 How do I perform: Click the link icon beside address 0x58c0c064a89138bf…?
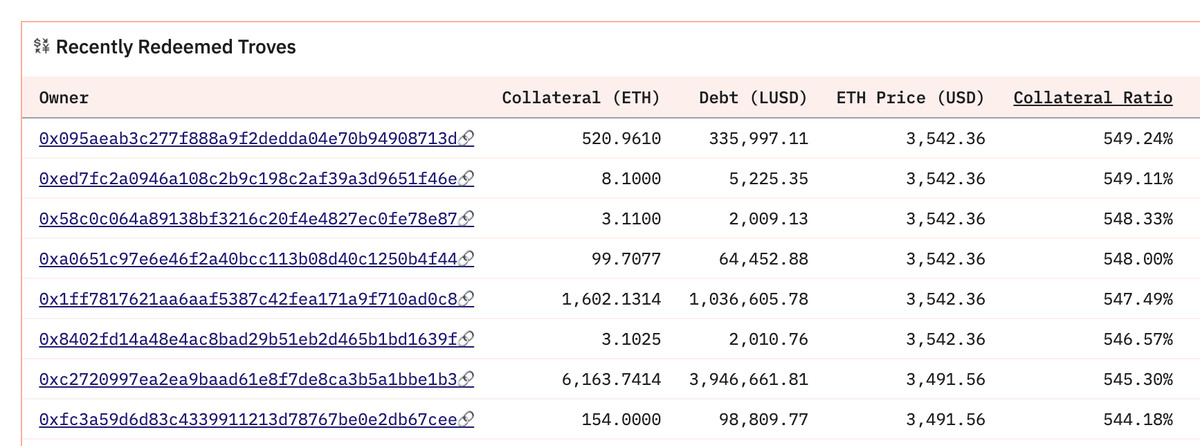(x=466, y=218)
